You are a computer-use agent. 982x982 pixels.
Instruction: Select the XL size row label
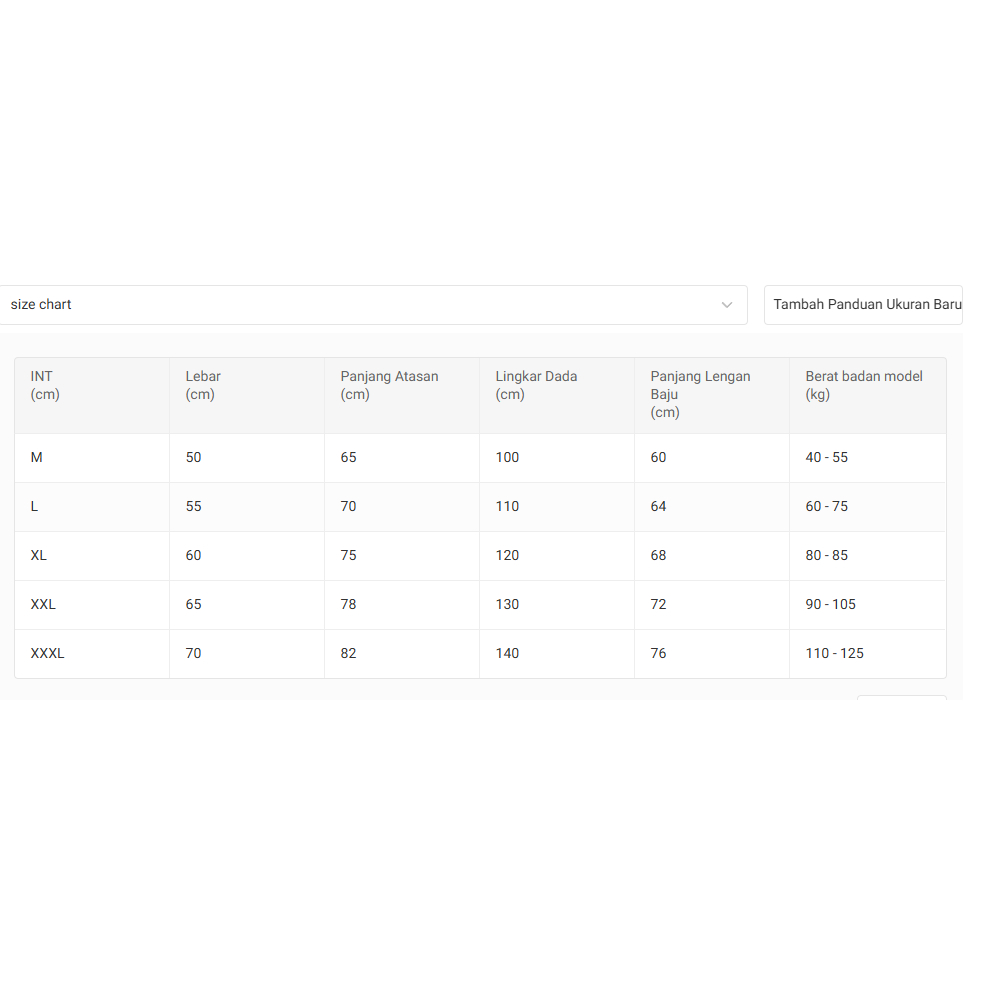coord(39,556)
